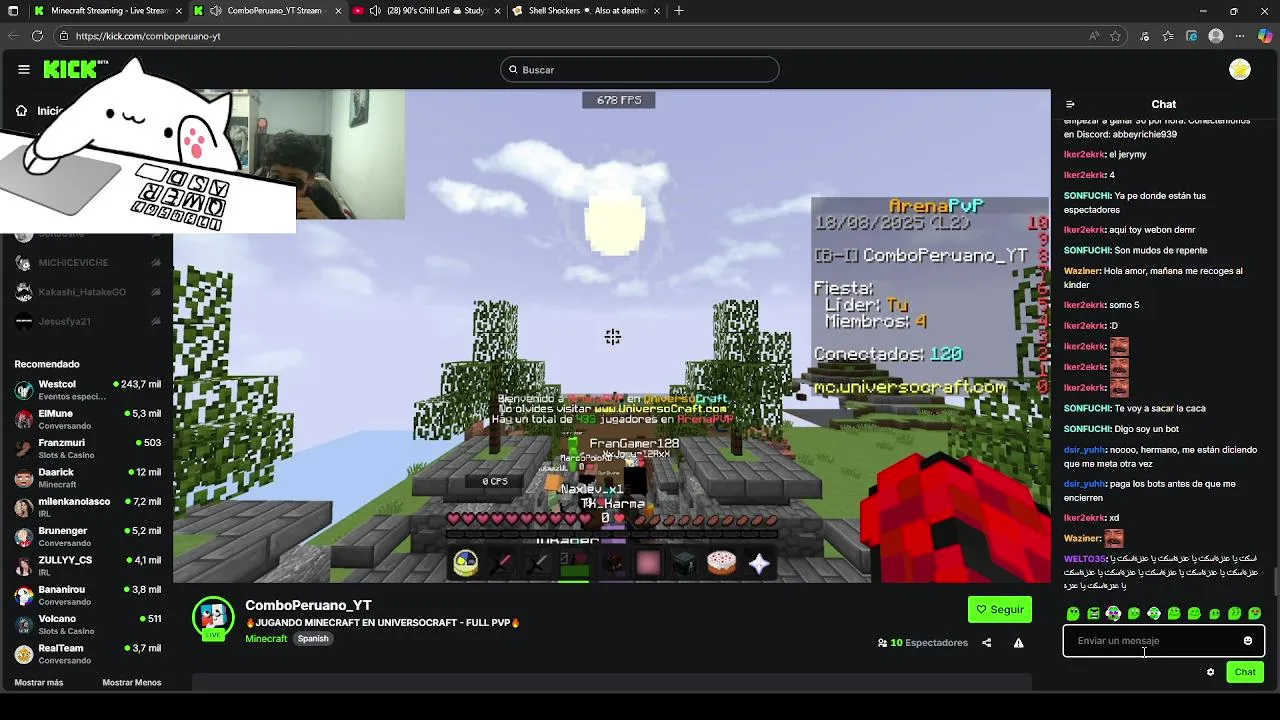Switch to Shell Shockers tab

pyautogui.click(x=588, y=11)
